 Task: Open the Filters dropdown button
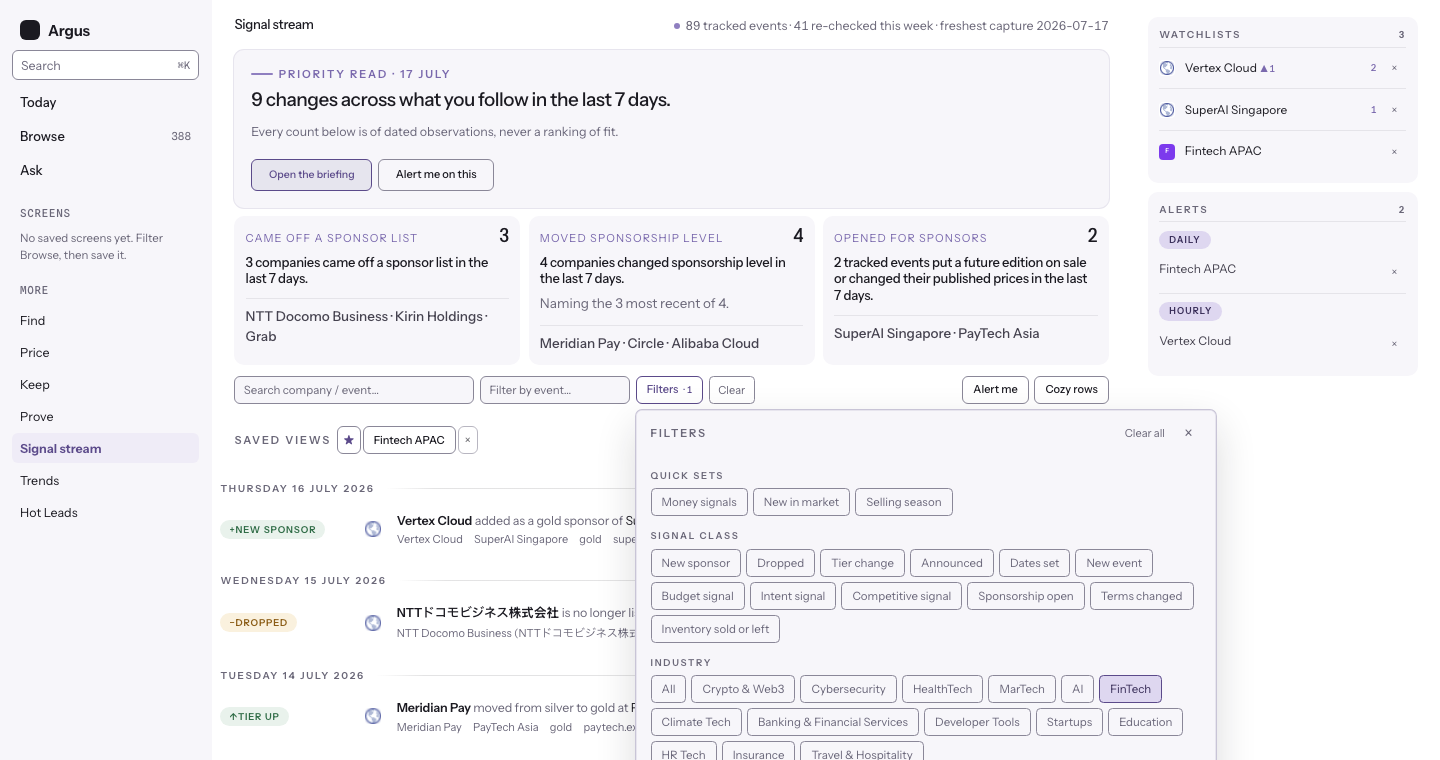(x=670, y=390)
